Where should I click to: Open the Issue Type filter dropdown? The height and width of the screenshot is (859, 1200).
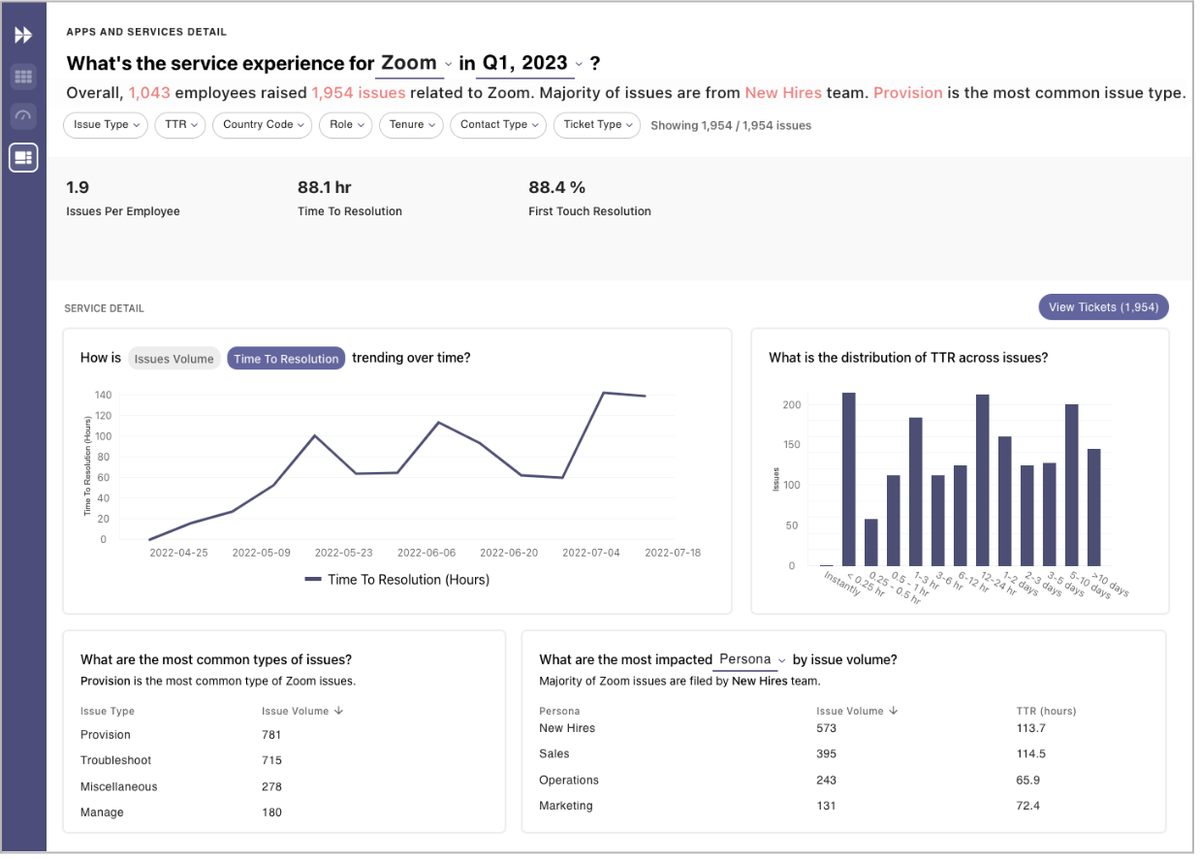[105, 125]
